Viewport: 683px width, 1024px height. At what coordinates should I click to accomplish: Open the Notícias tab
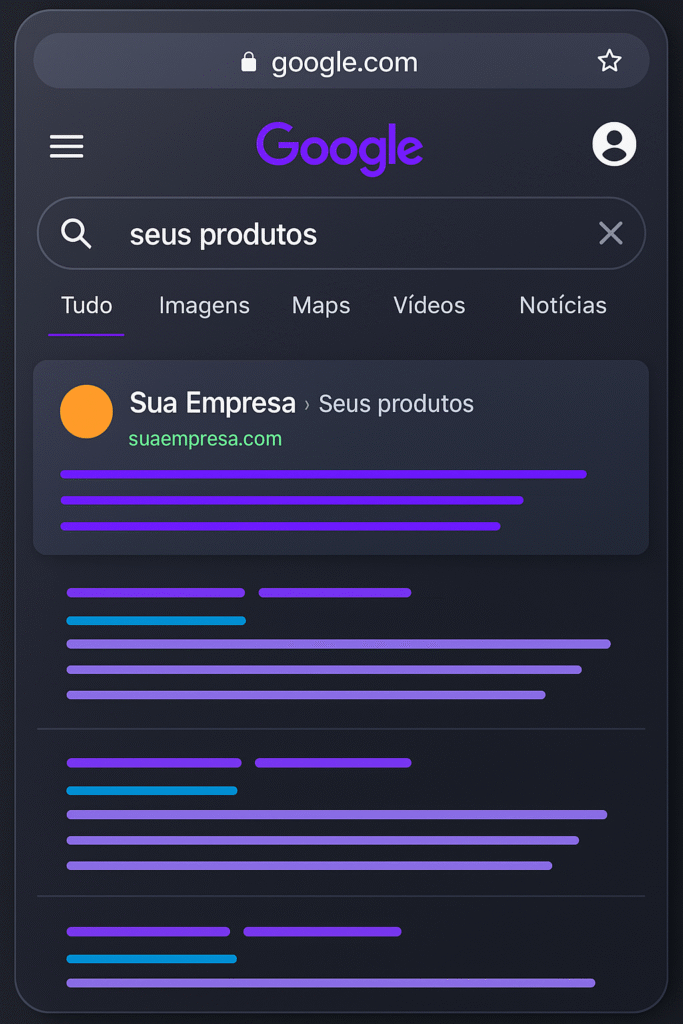pyautogui.click(x=563, y=305)
